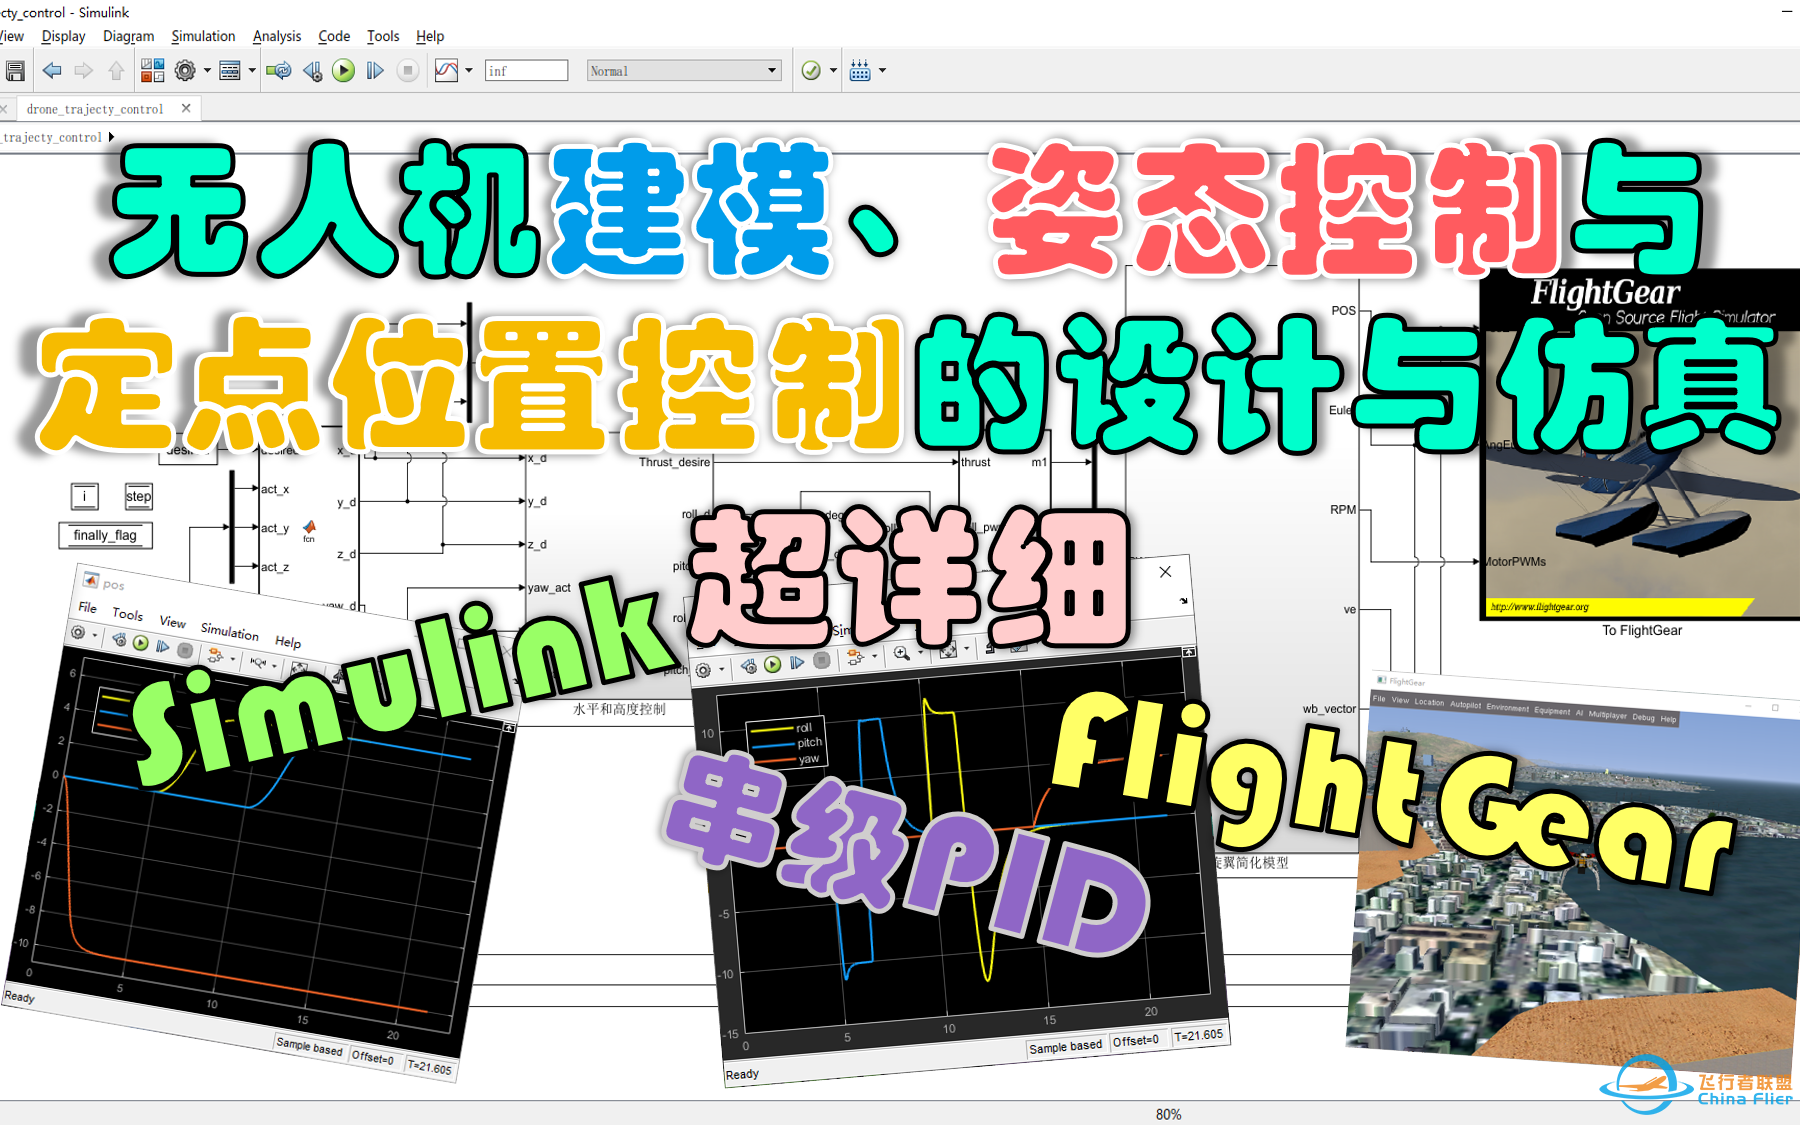The width and height of the screenshot is (1800, 1125).
Task: Expand the Data Inspector dropdown arrow
Action: 469,71
